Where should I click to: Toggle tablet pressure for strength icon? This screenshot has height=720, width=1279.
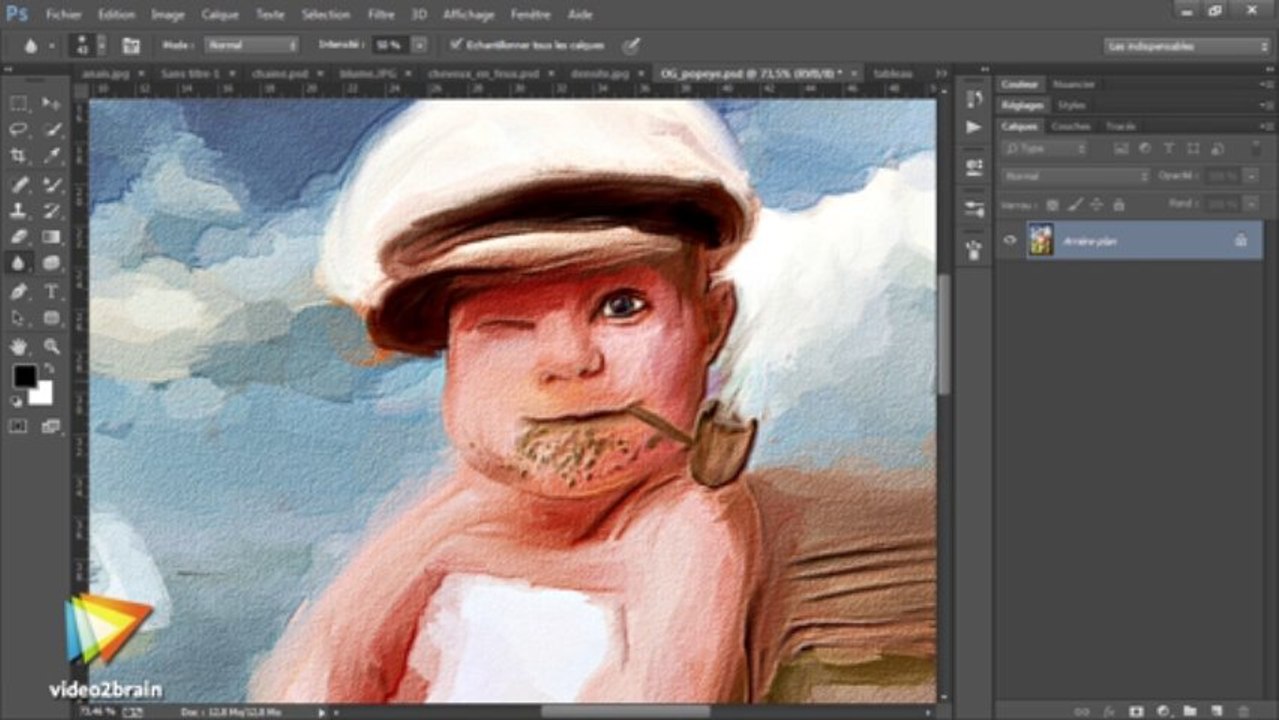(x=630, y=45)
